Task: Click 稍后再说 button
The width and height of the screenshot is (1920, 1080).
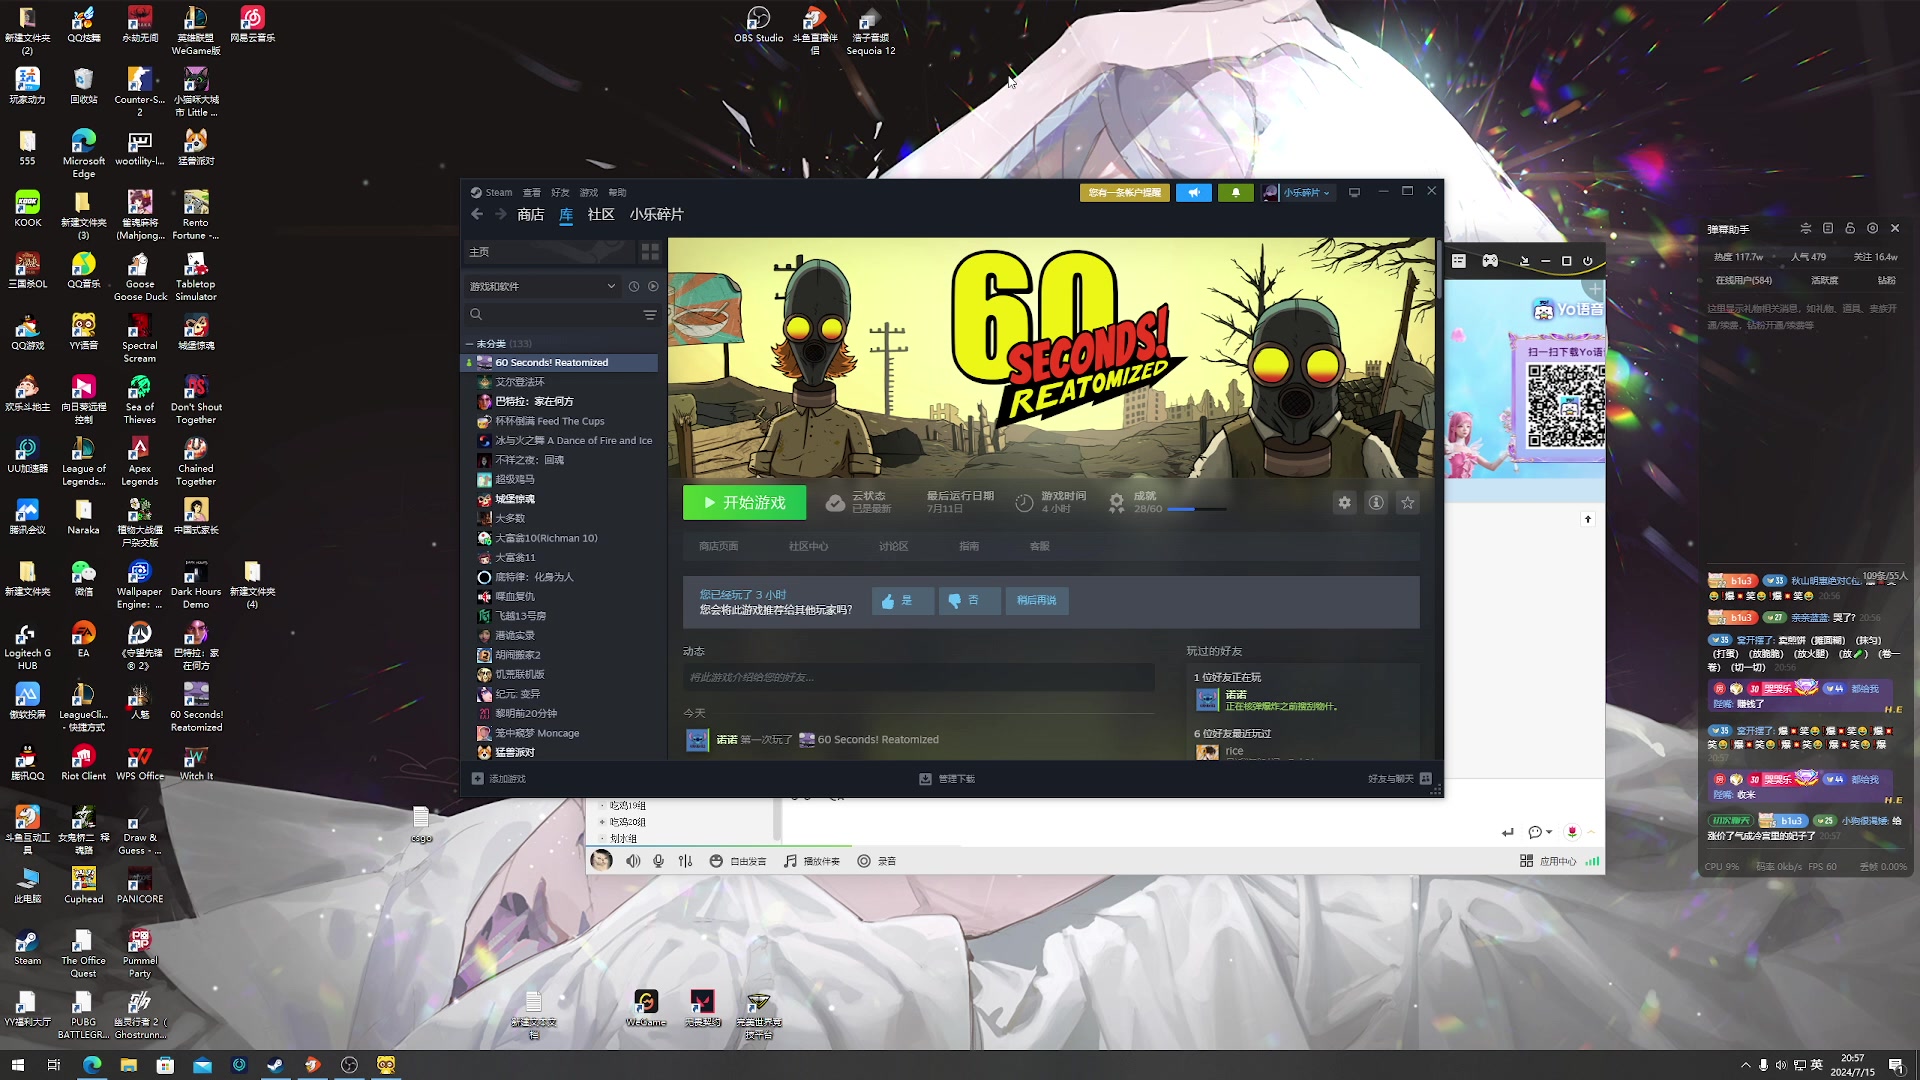Action: (x=1036, y=601)
